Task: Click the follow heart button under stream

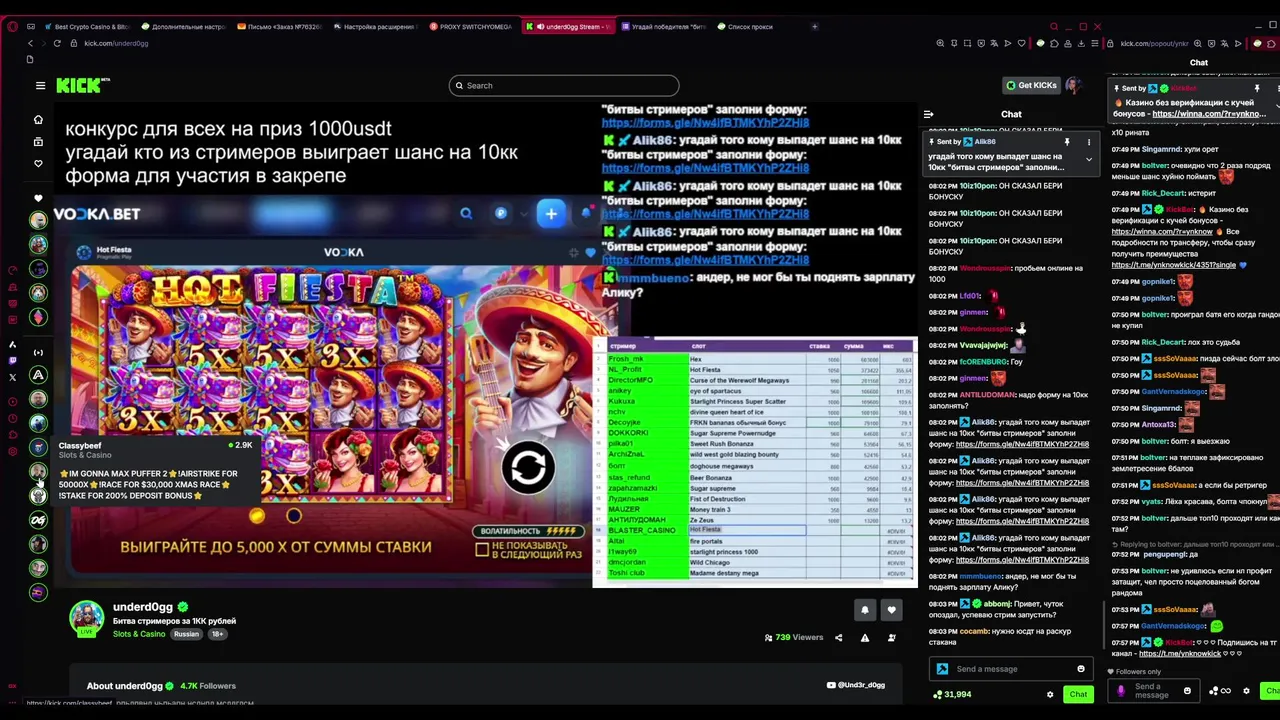Action: 891,610
